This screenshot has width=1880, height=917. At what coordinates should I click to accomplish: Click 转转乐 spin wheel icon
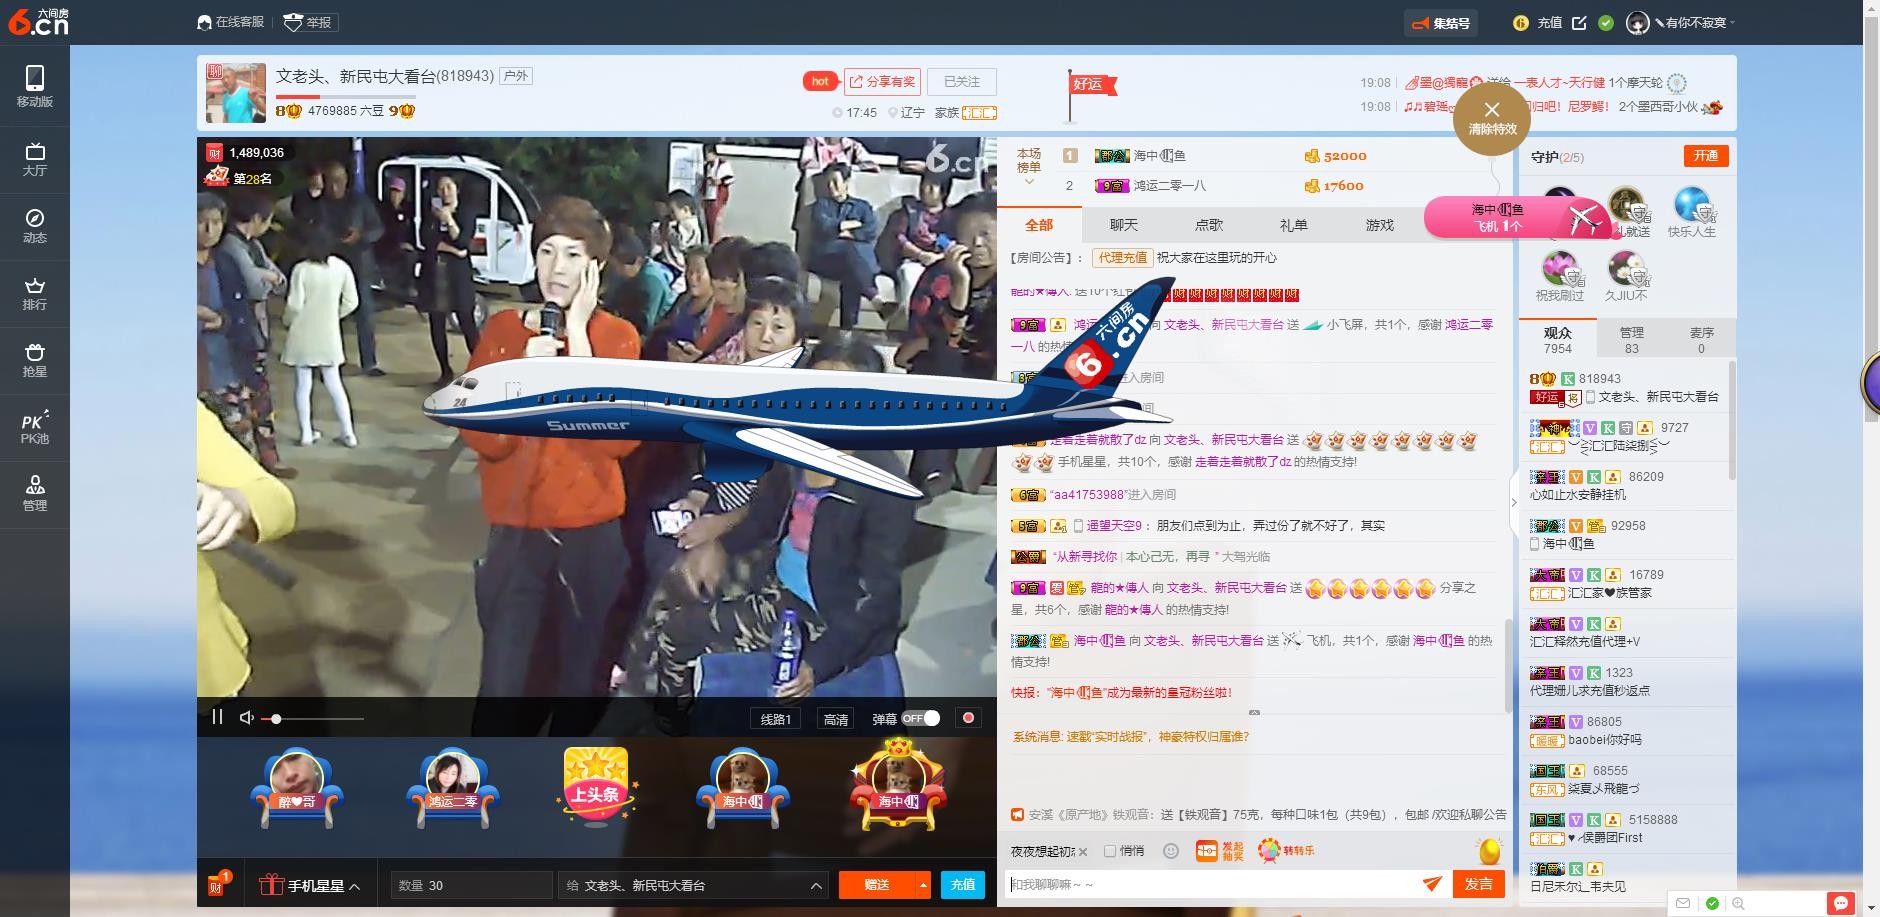[1286, 851]
